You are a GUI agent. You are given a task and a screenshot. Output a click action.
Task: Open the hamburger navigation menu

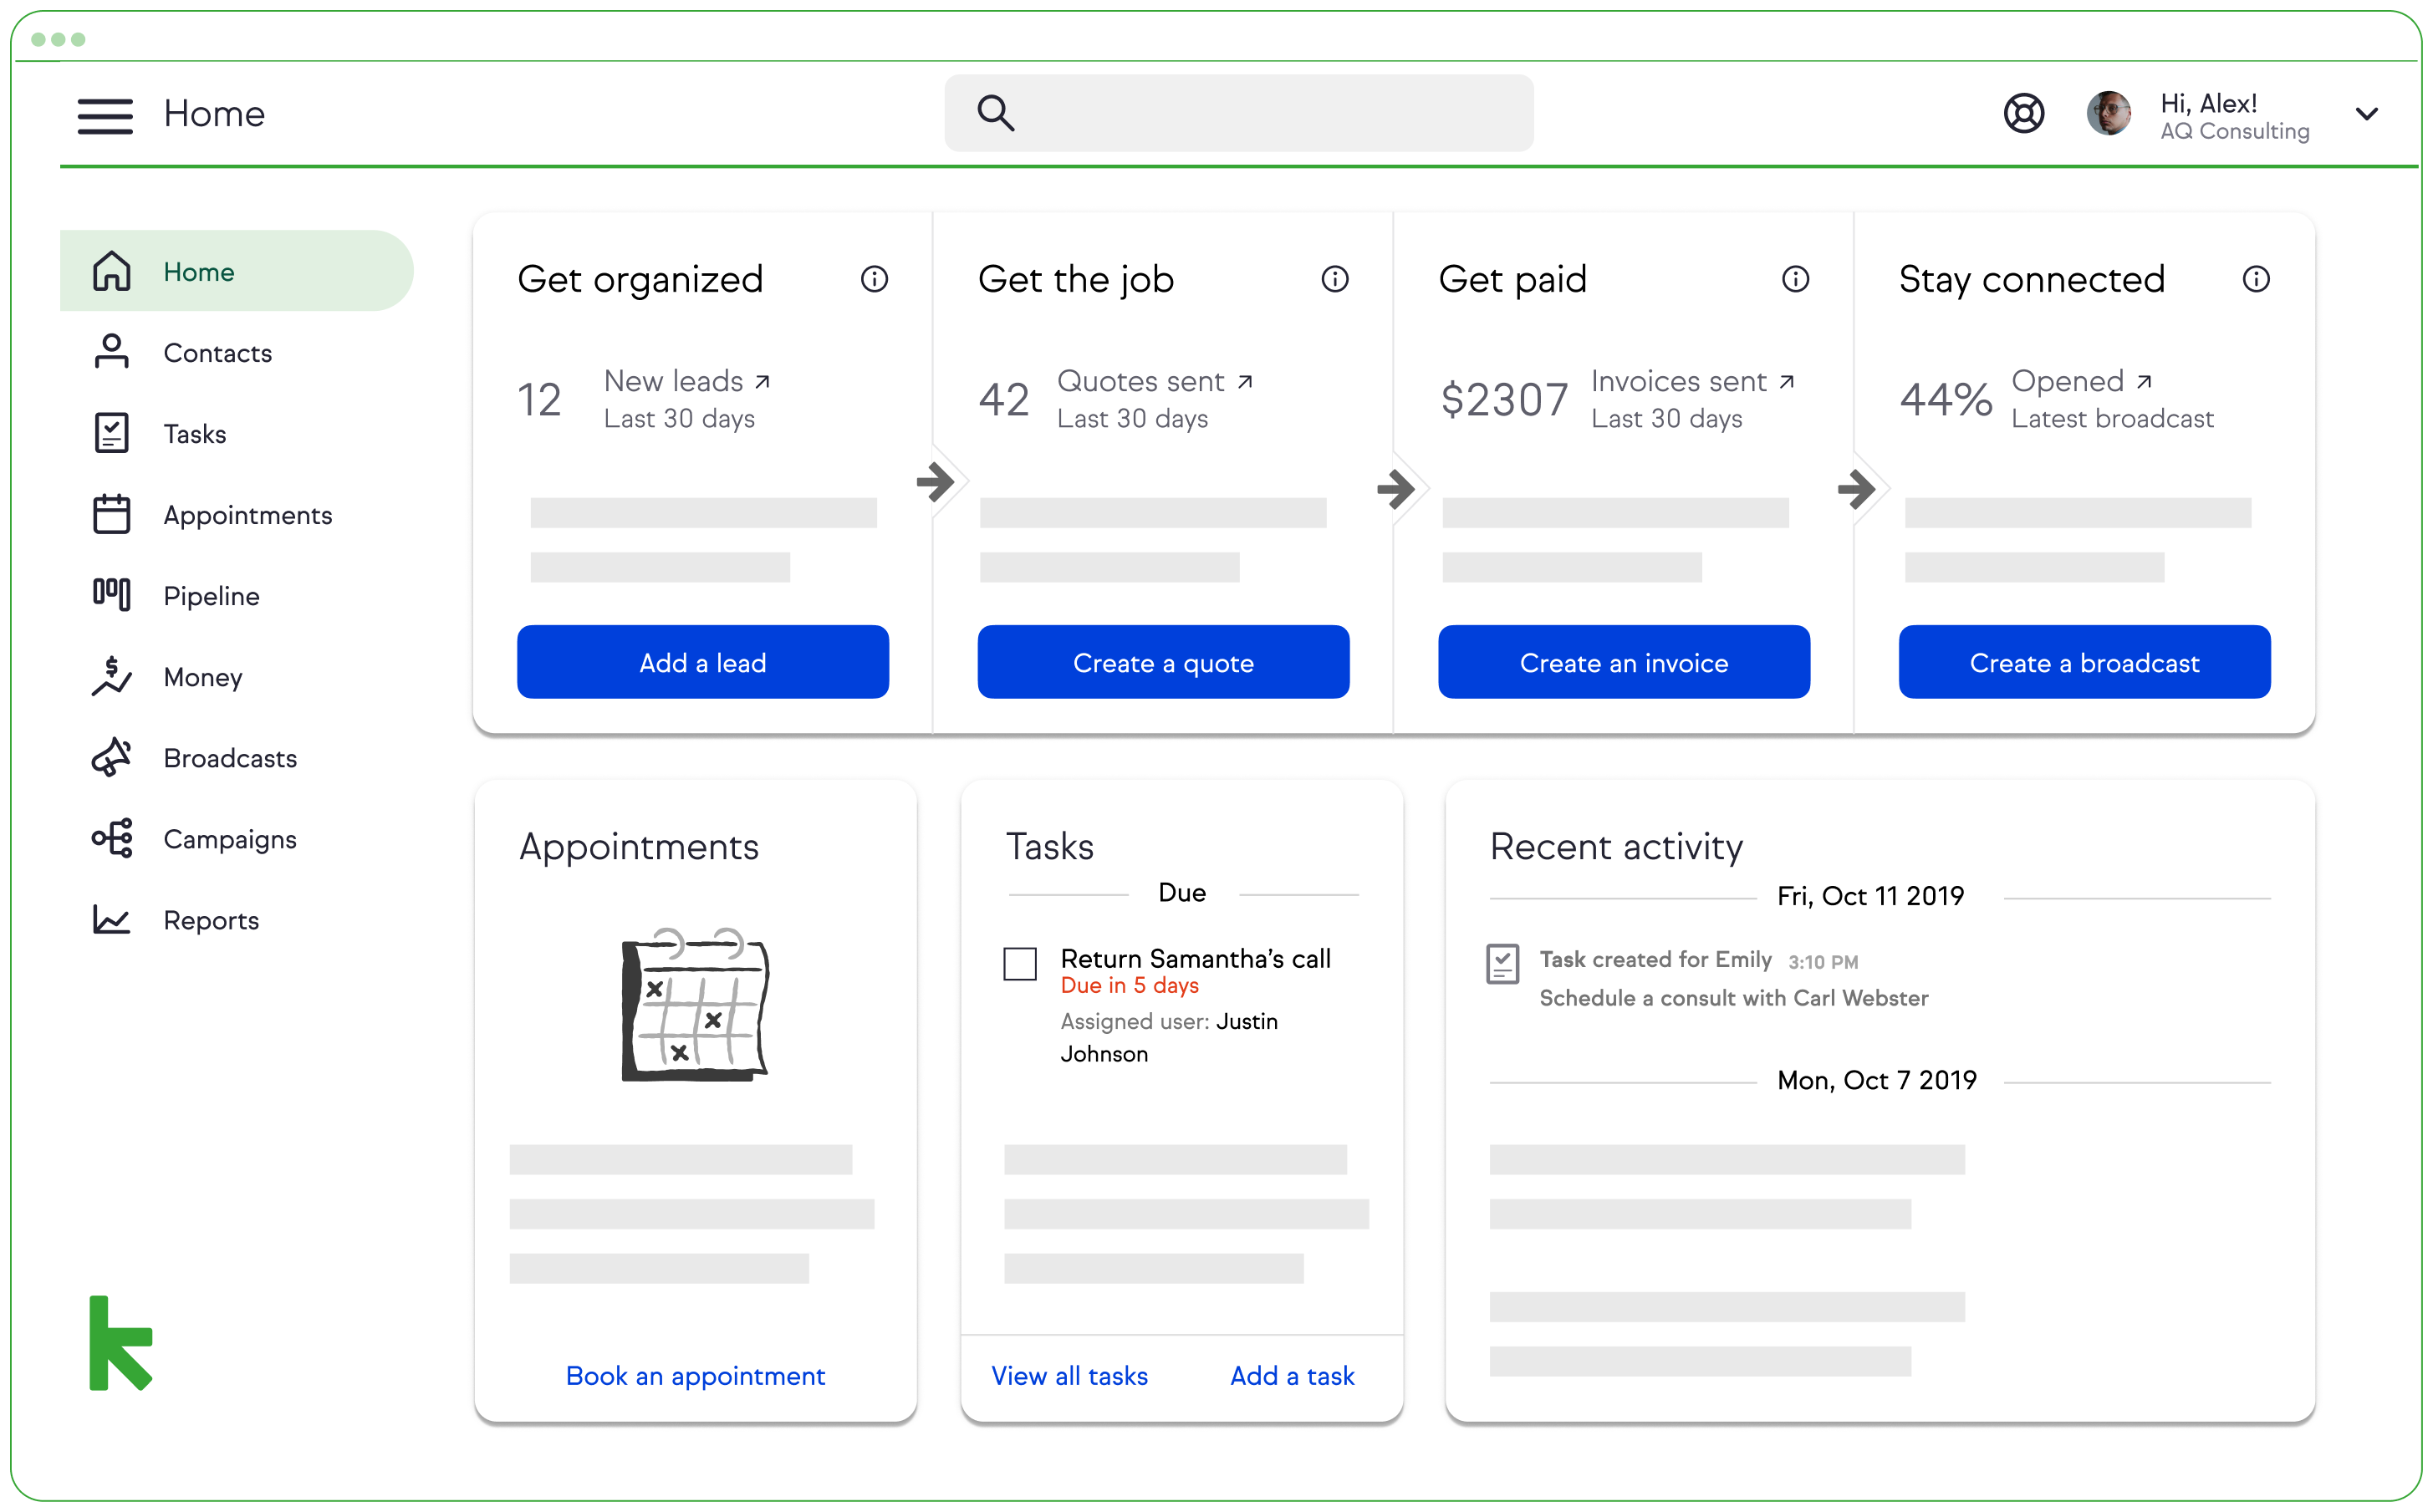click(x=105, y=115)
